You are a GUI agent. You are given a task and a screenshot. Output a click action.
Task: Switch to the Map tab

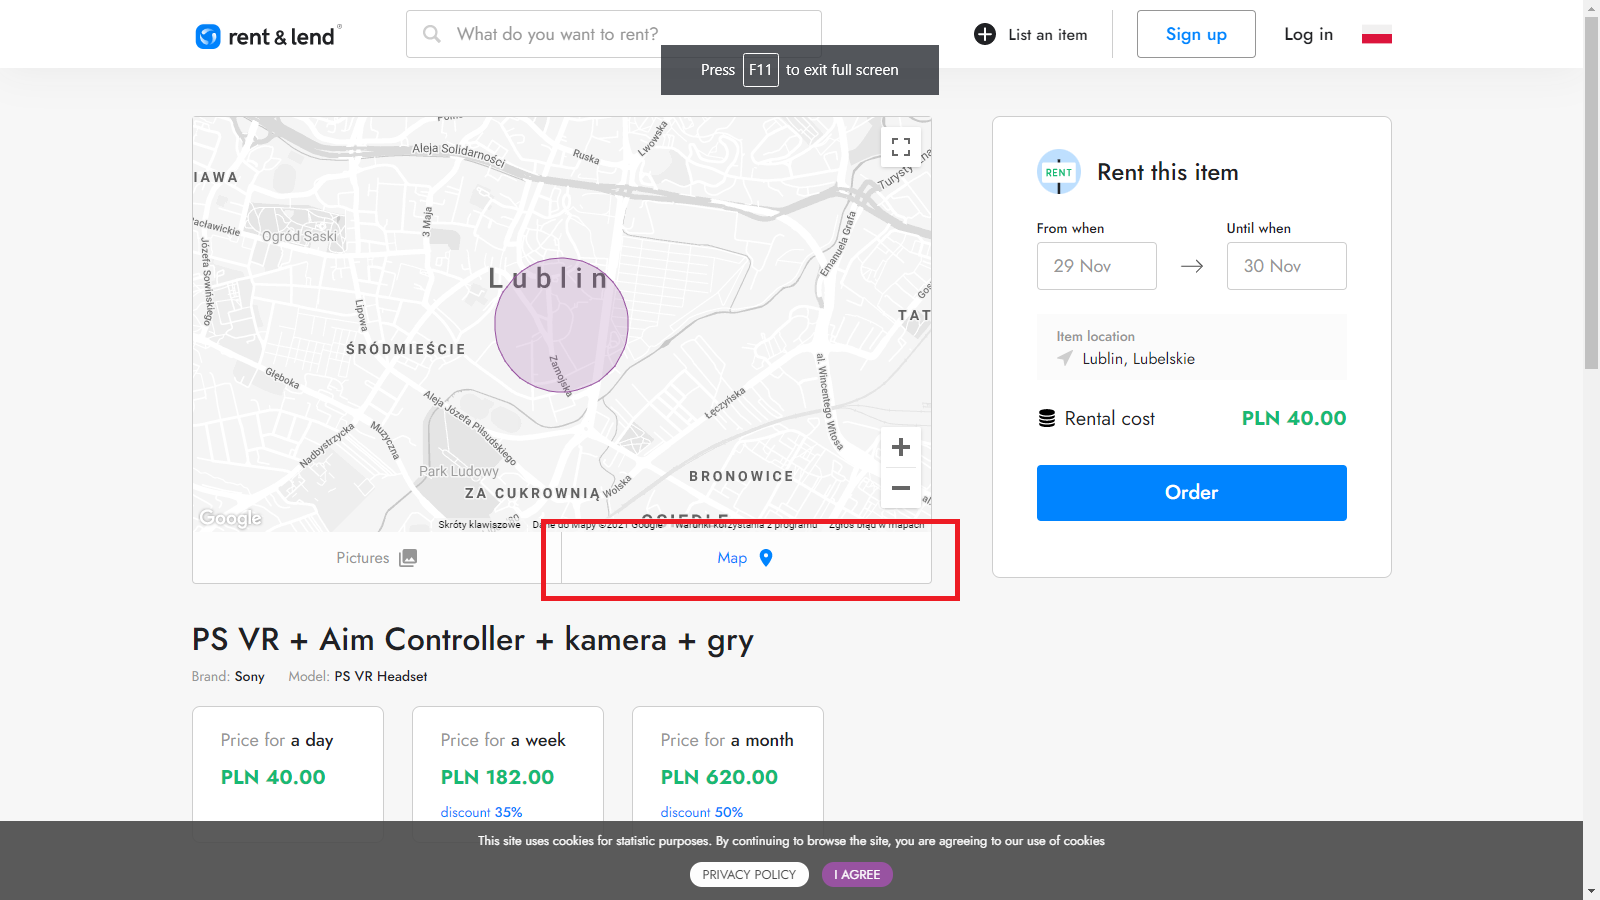click(746, 558)
